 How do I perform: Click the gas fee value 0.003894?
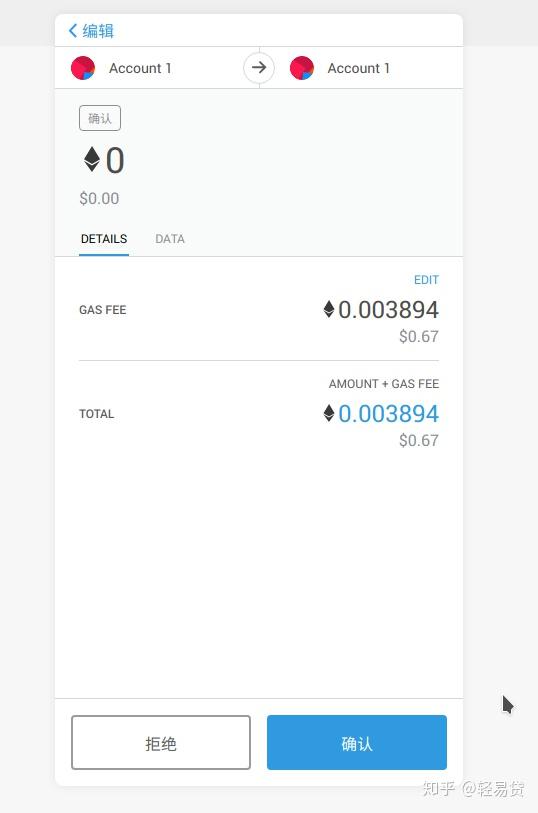388,310
